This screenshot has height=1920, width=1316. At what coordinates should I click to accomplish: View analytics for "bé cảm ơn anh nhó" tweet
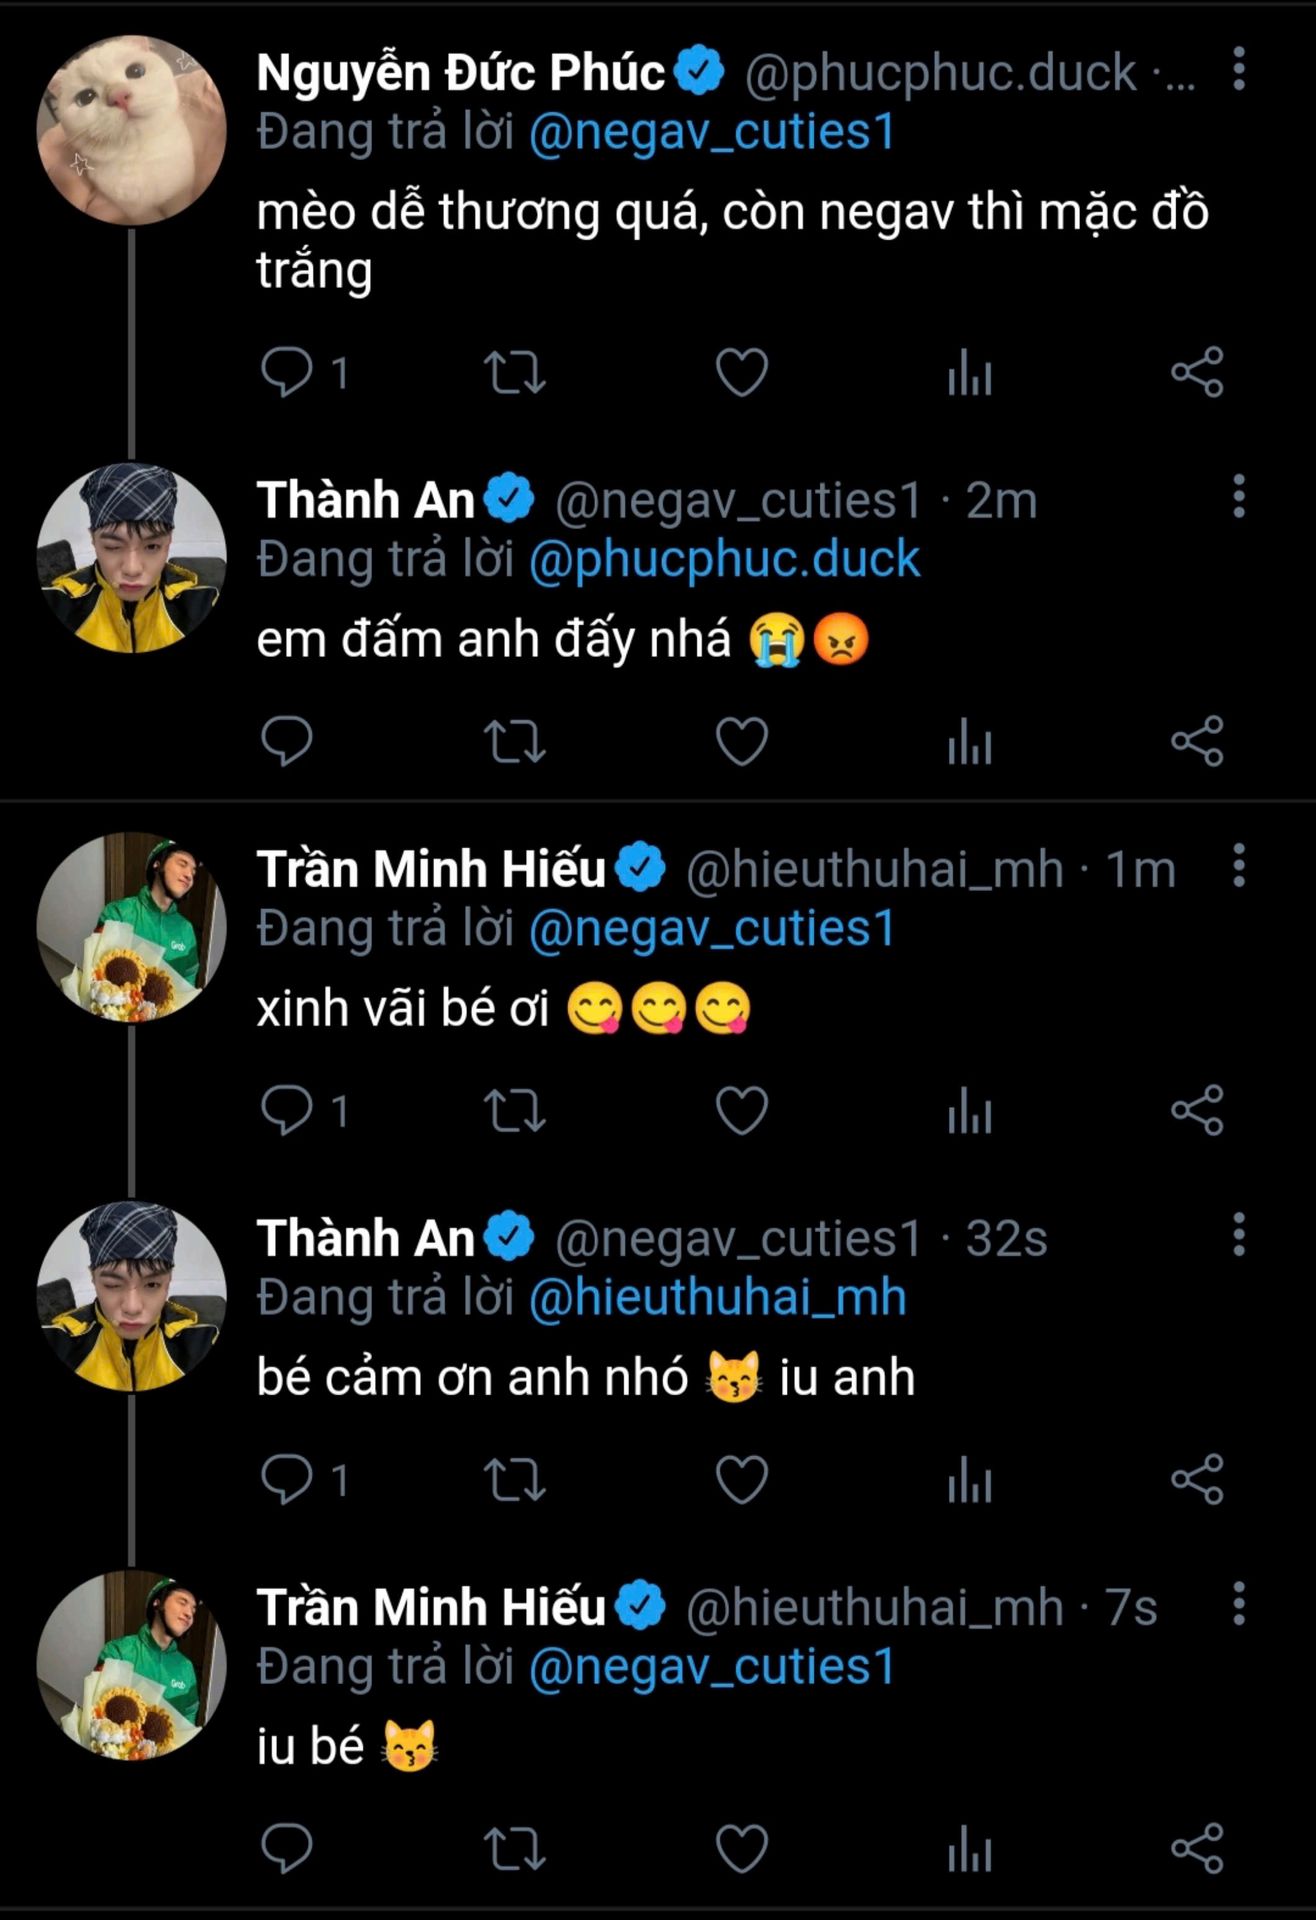pos(969,1480)
